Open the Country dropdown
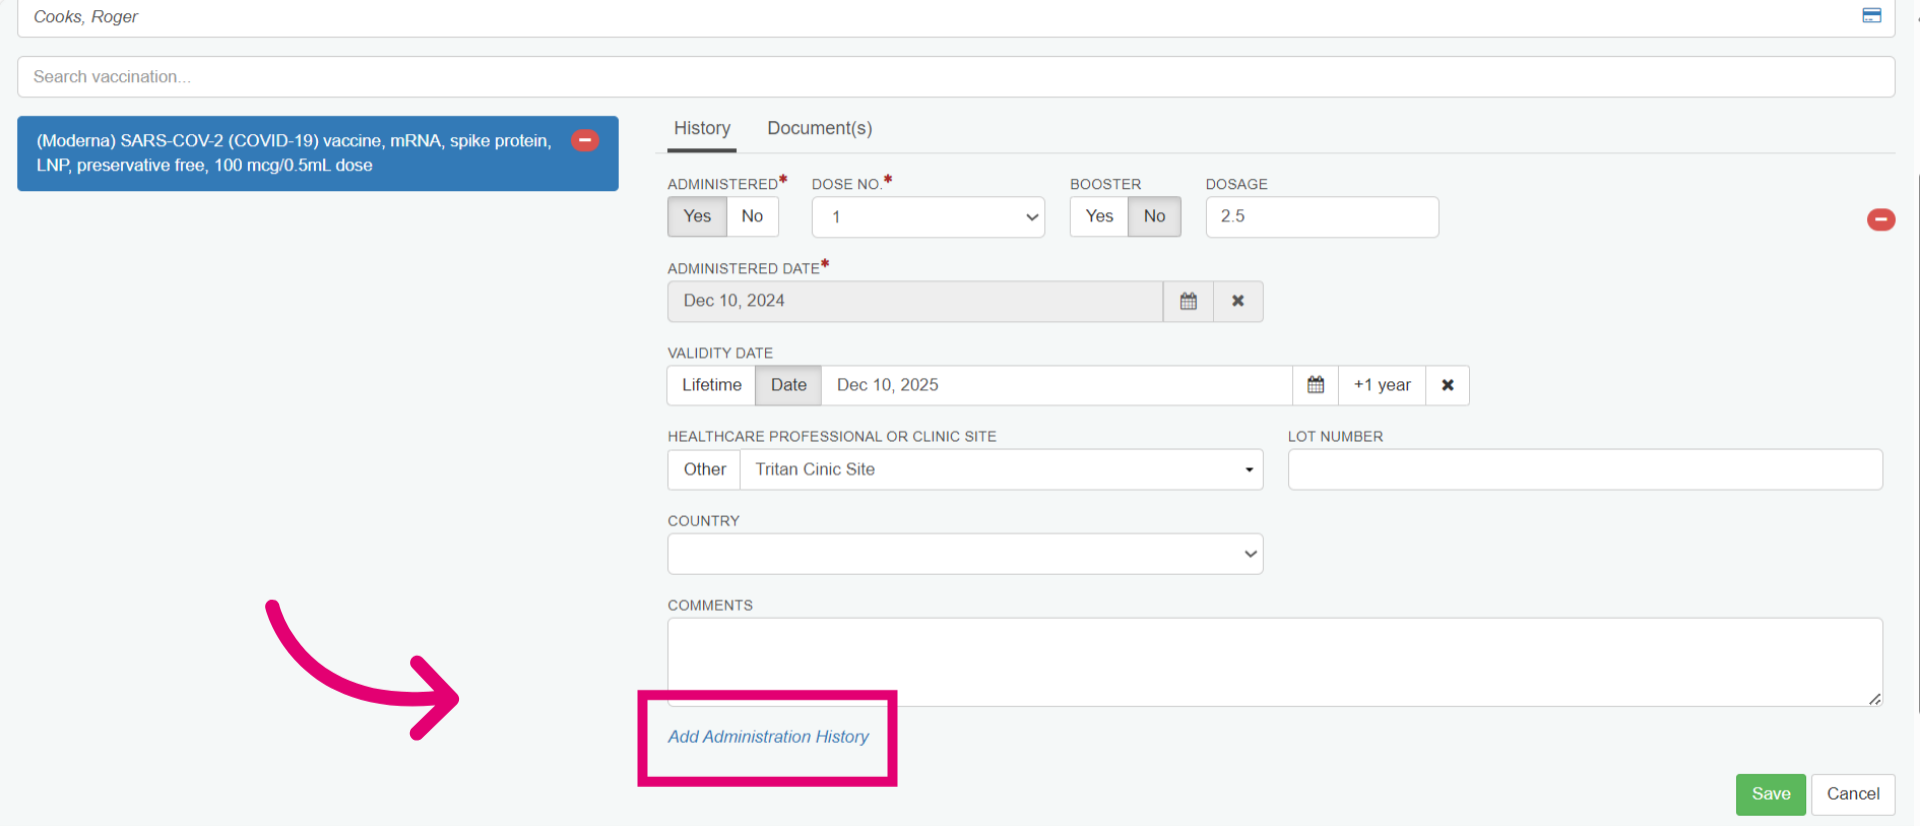The height and width of the screenshot is (826, 1920). [x=965, y=554]
